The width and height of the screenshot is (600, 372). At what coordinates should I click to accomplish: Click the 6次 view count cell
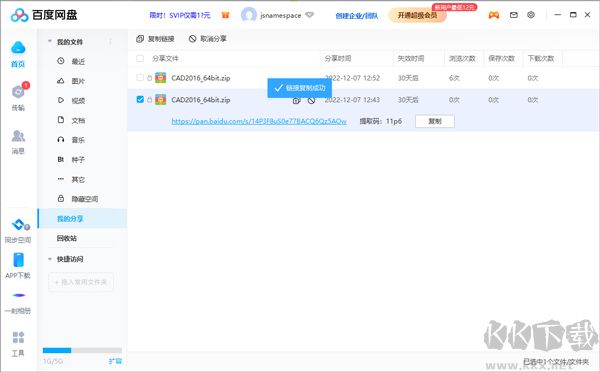tap(454, 78)
